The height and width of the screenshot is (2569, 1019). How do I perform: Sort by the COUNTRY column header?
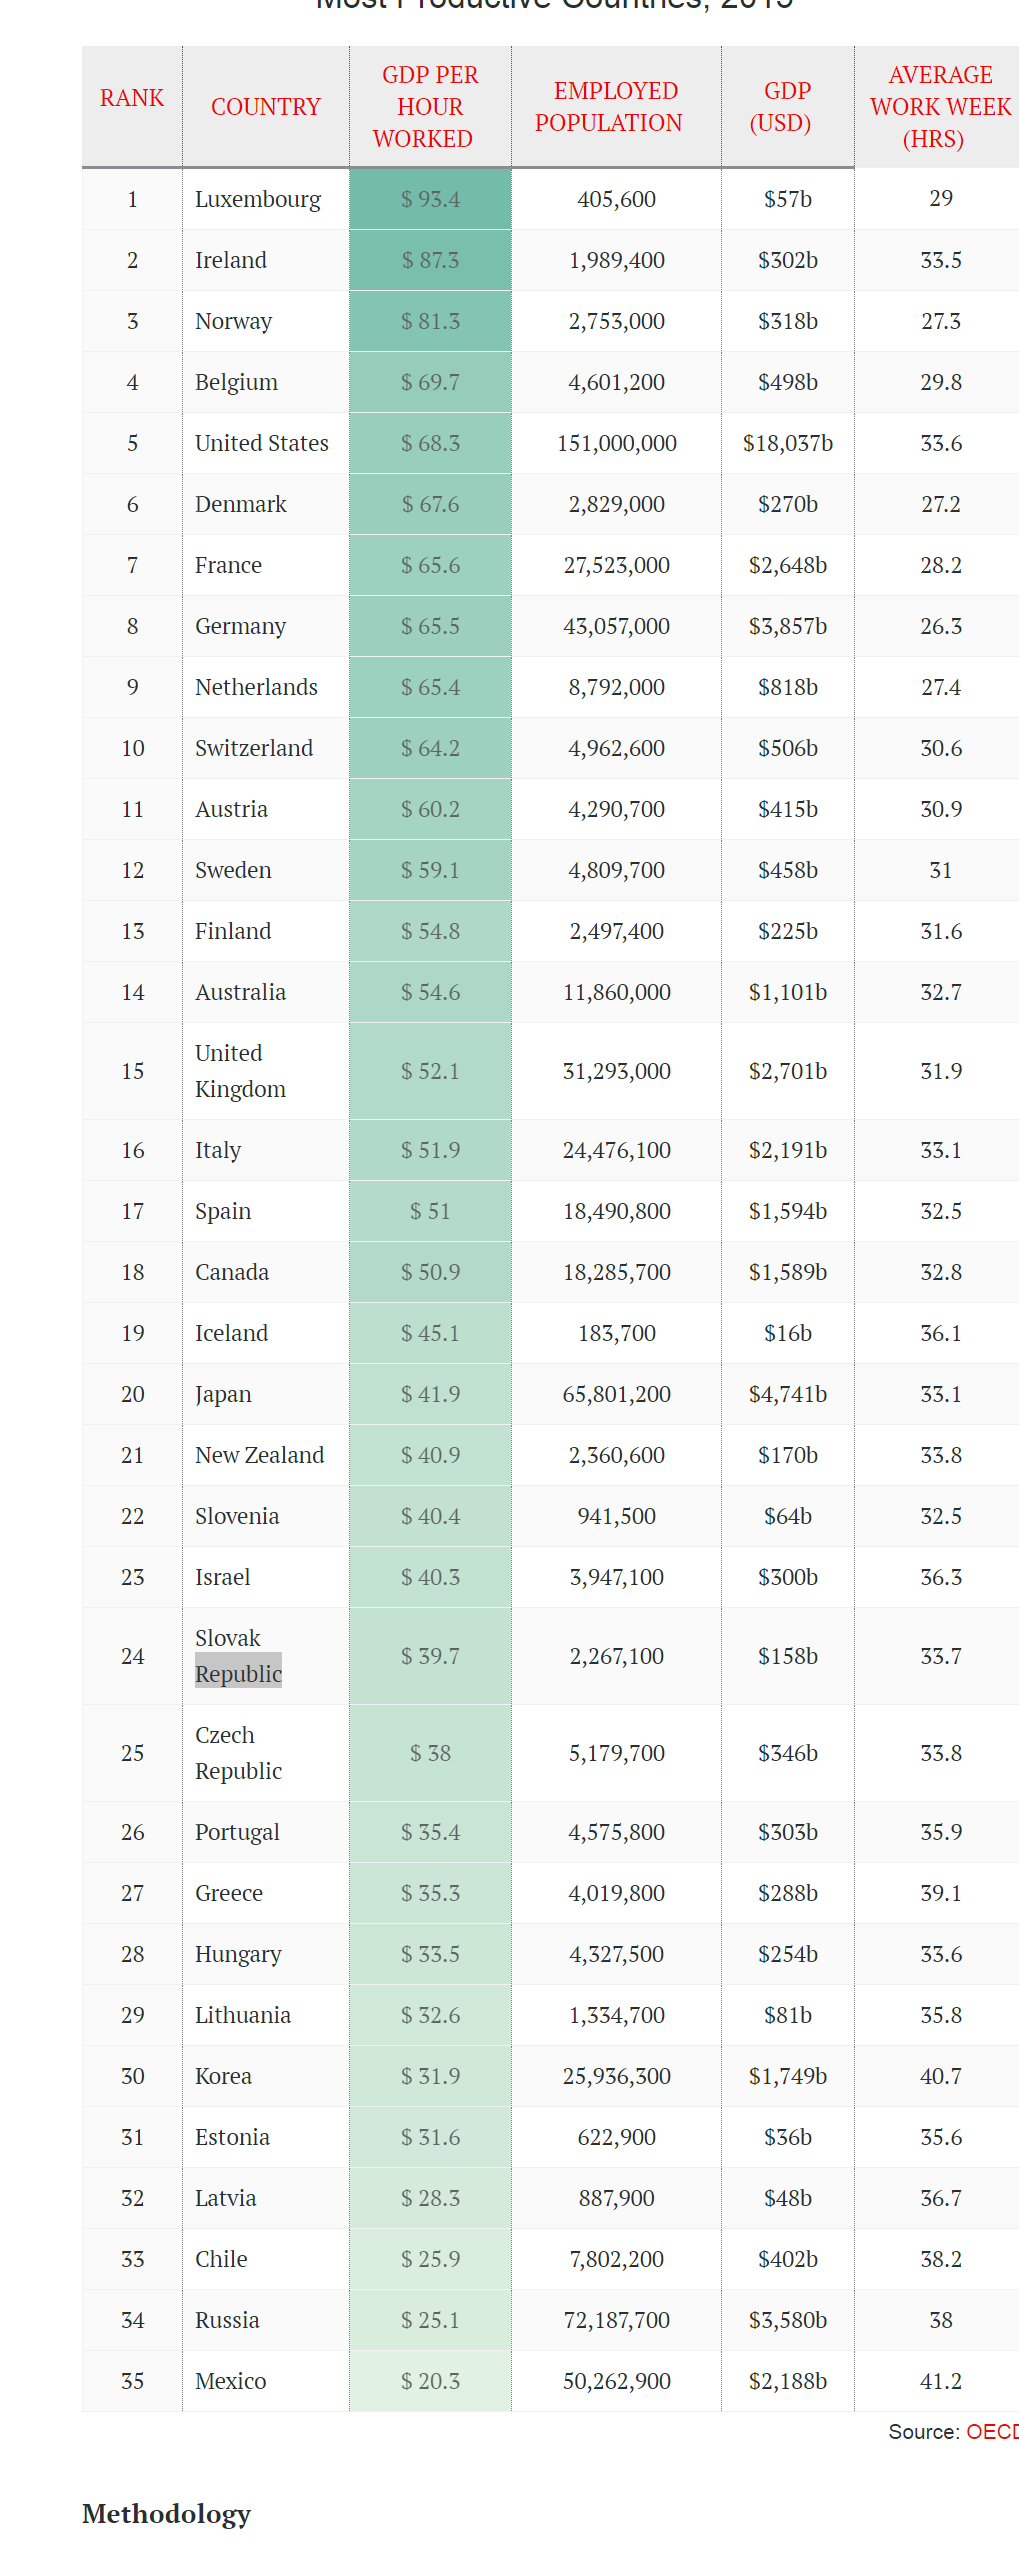click(x=265, y=107)
